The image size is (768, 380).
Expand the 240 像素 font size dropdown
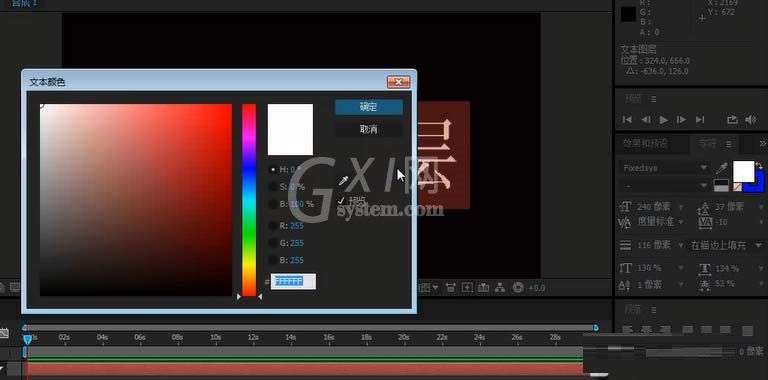680,208
